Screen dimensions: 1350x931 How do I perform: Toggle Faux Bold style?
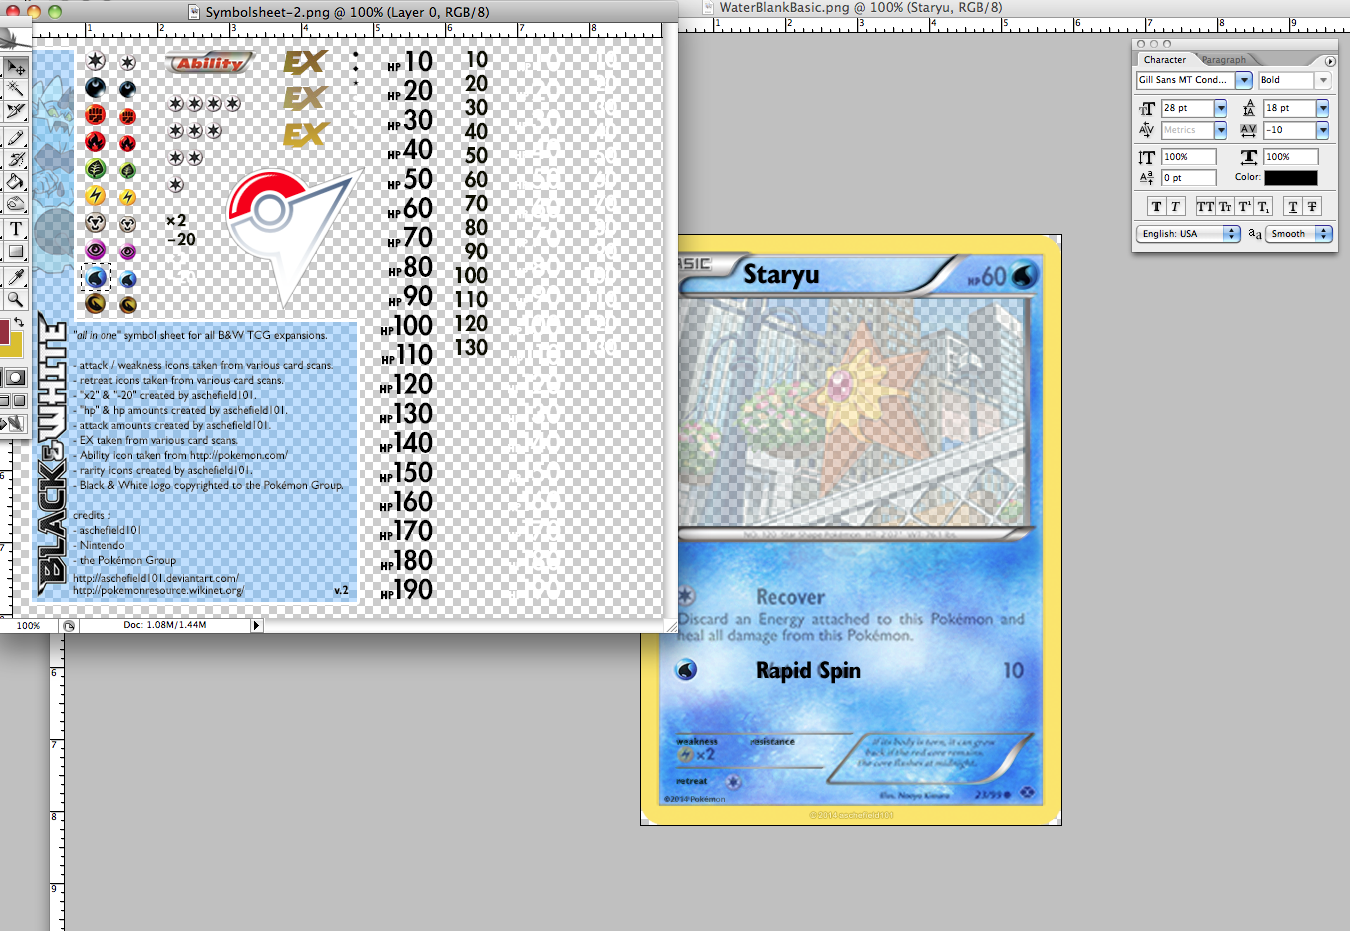[x=1157, y=207]
